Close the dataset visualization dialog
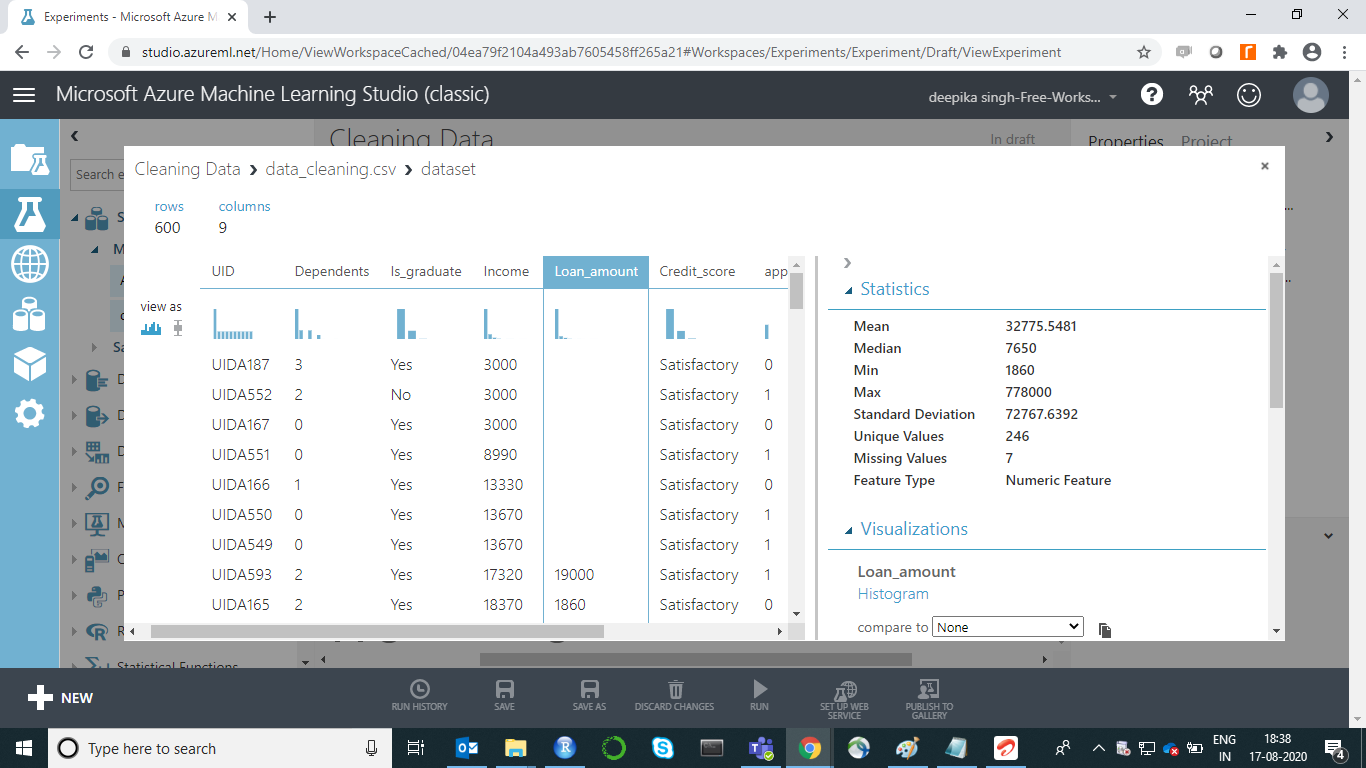 1265,166
